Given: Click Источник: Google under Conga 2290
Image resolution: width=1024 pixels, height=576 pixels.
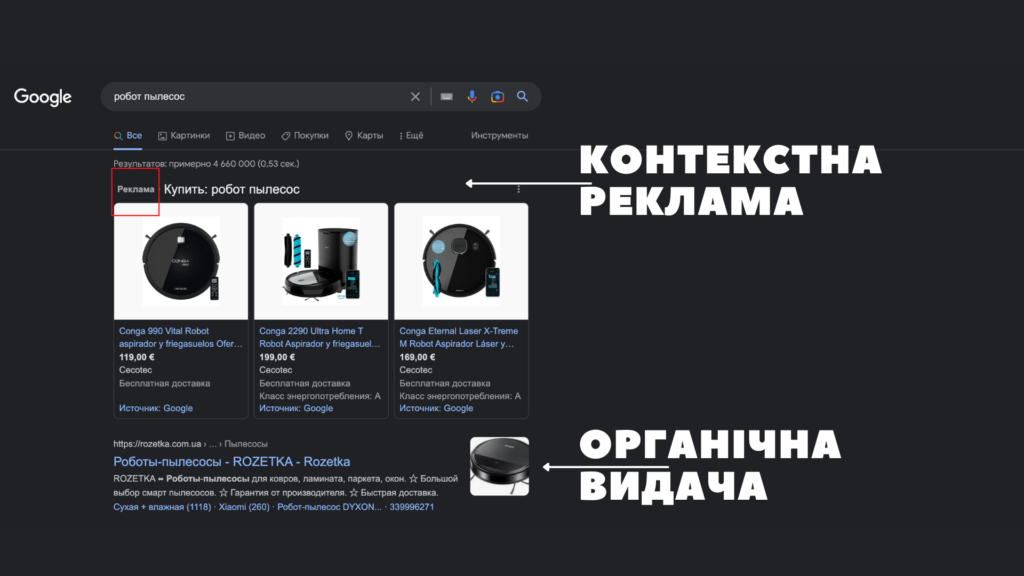Looking at the screenshot, I should [x=296, y=408].
